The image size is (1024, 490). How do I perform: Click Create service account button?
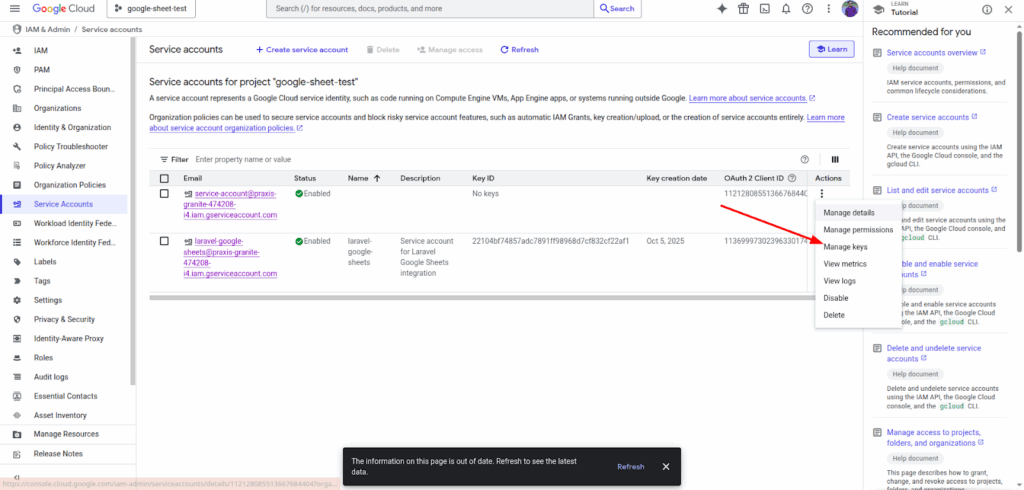(x=302, y=49)
